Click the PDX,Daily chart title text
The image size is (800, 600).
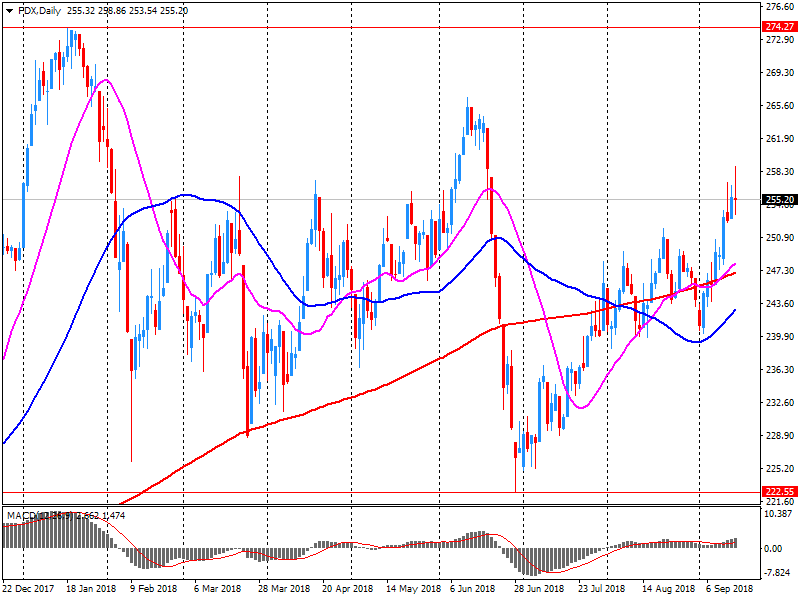coord(40,11)
